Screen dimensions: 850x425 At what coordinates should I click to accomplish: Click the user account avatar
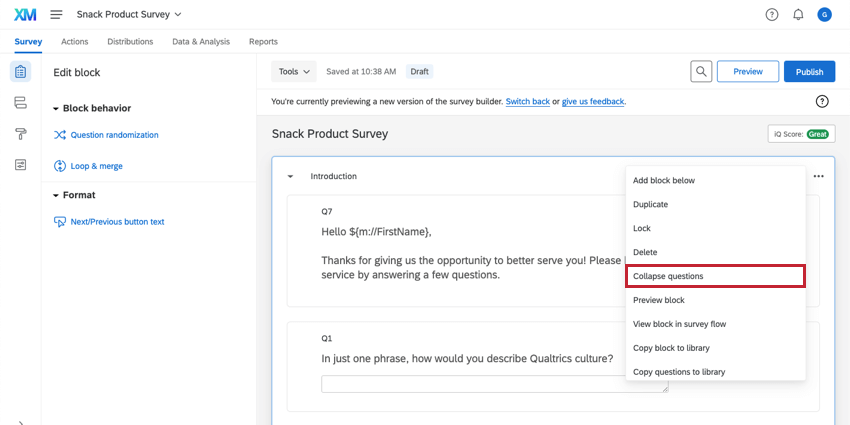tap(824, 15)
